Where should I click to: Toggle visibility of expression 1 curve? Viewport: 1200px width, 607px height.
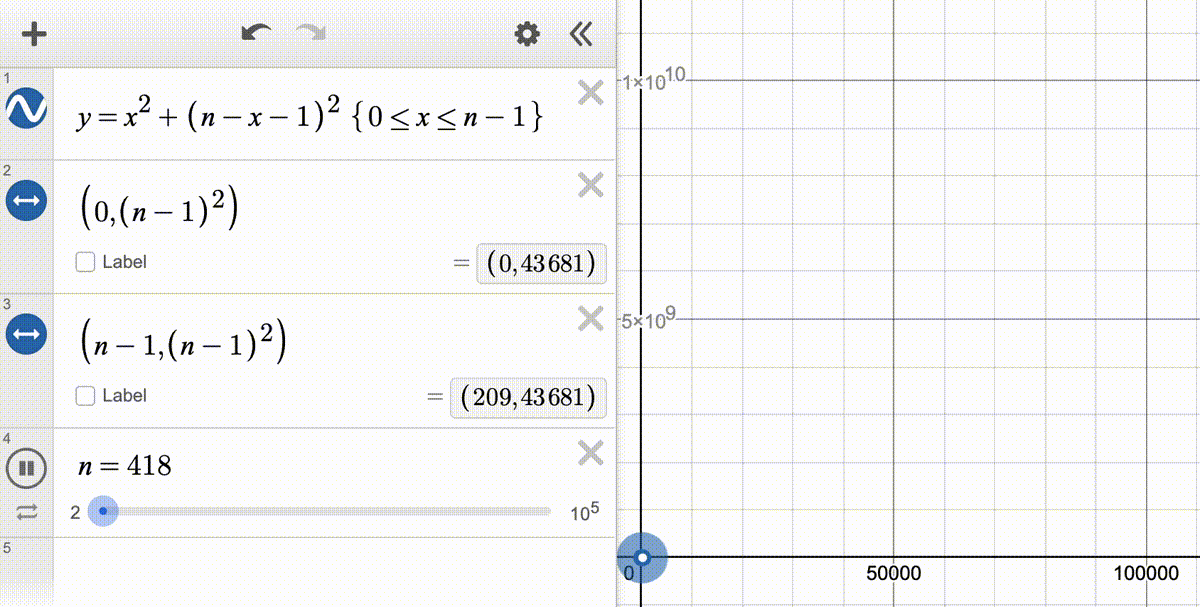pyautogui.click(x=24, y=109)
